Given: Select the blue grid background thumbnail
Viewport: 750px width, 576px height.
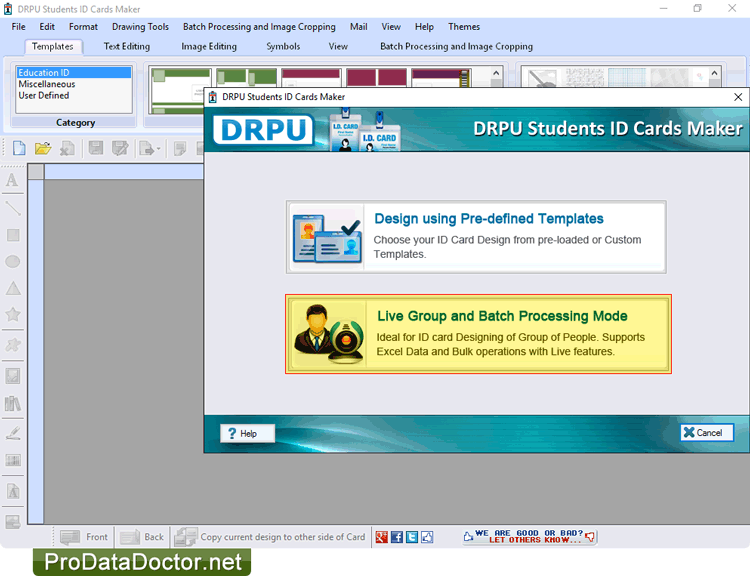Looking at the screenshot, I should (626, 78).
